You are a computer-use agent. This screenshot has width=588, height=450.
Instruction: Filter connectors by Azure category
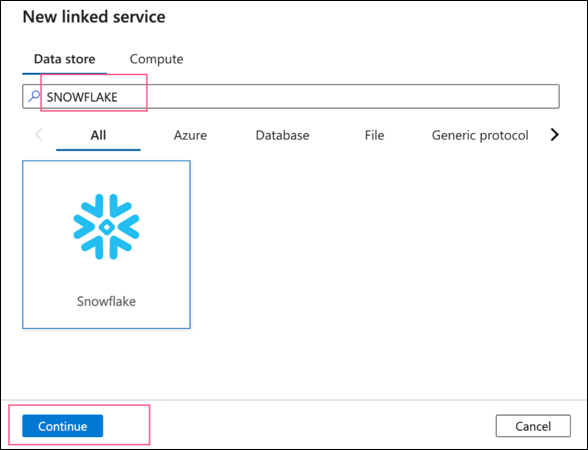point(190,135)
